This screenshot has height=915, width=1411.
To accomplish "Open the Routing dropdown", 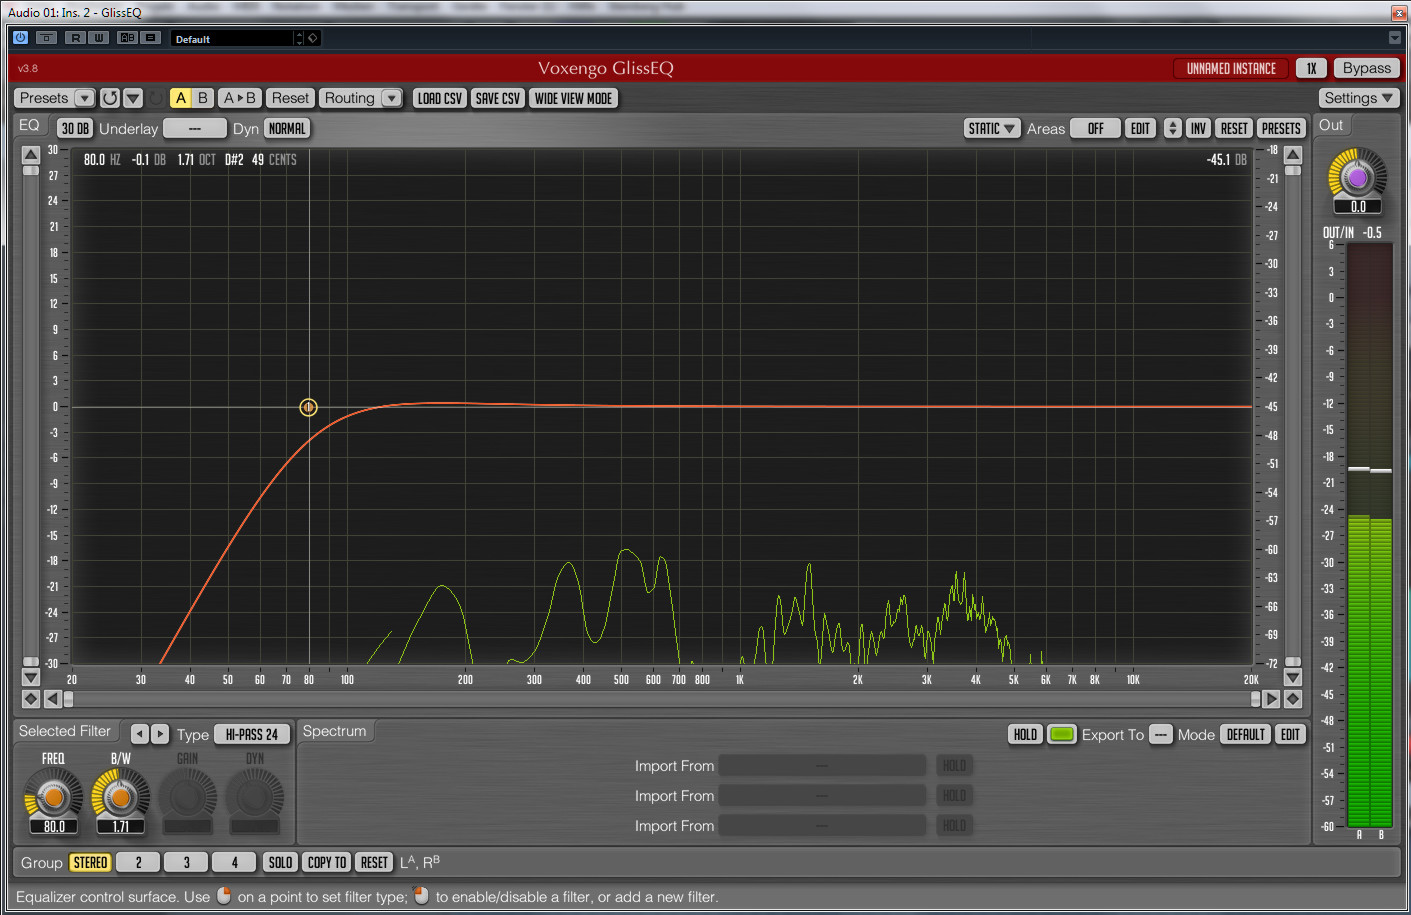I will (361, 98).
